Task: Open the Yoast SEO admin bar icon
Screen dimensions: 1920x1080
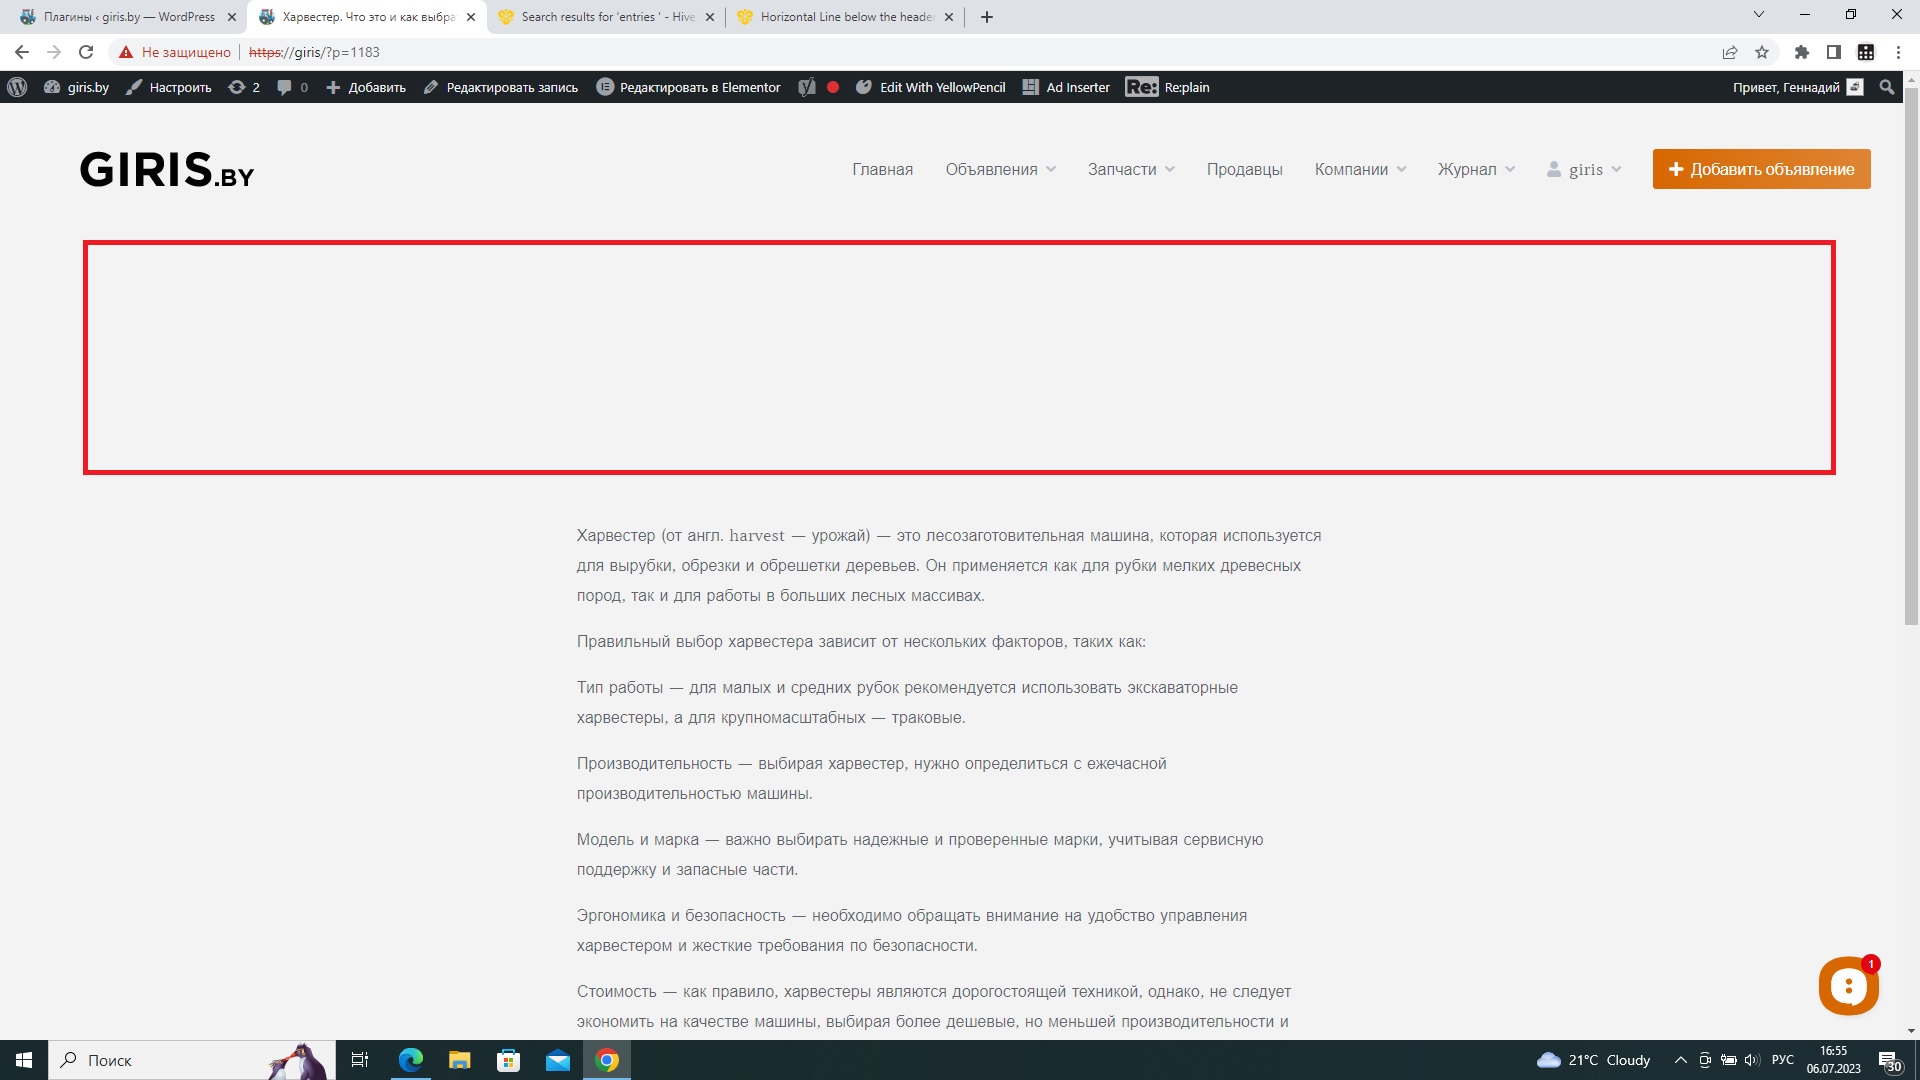Action: [x=807, y=87]
